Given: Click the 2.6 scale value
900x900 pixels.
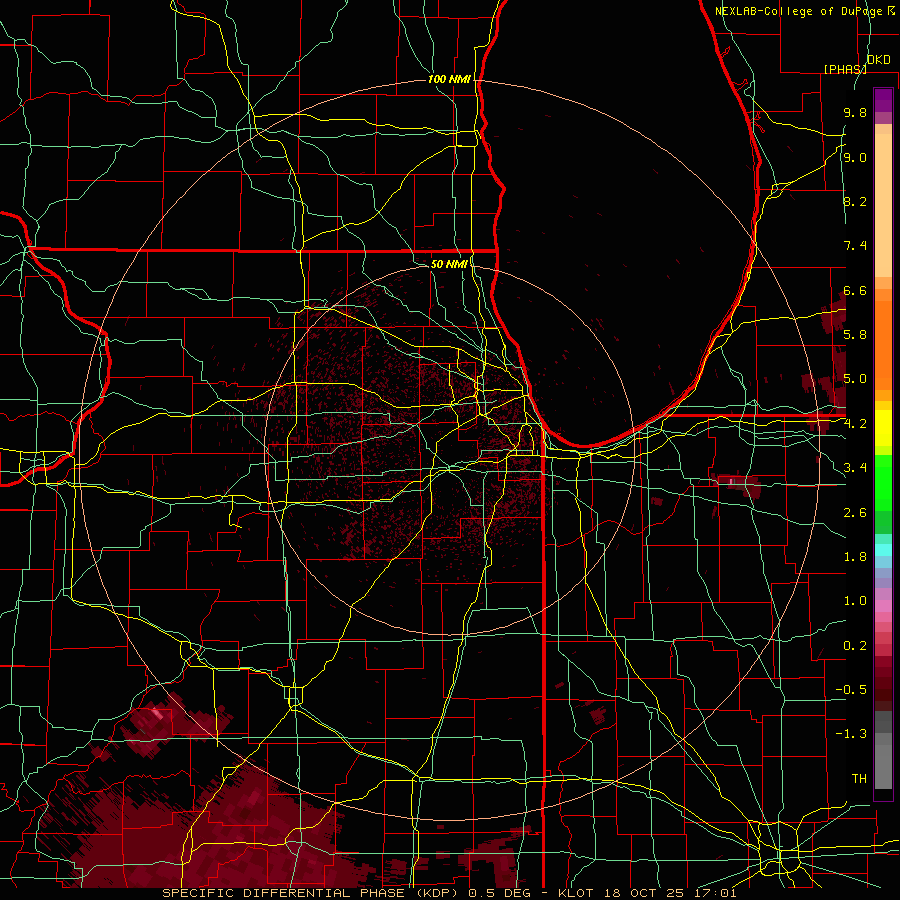Looking at the screenshot, I should [x=855, y=513].
